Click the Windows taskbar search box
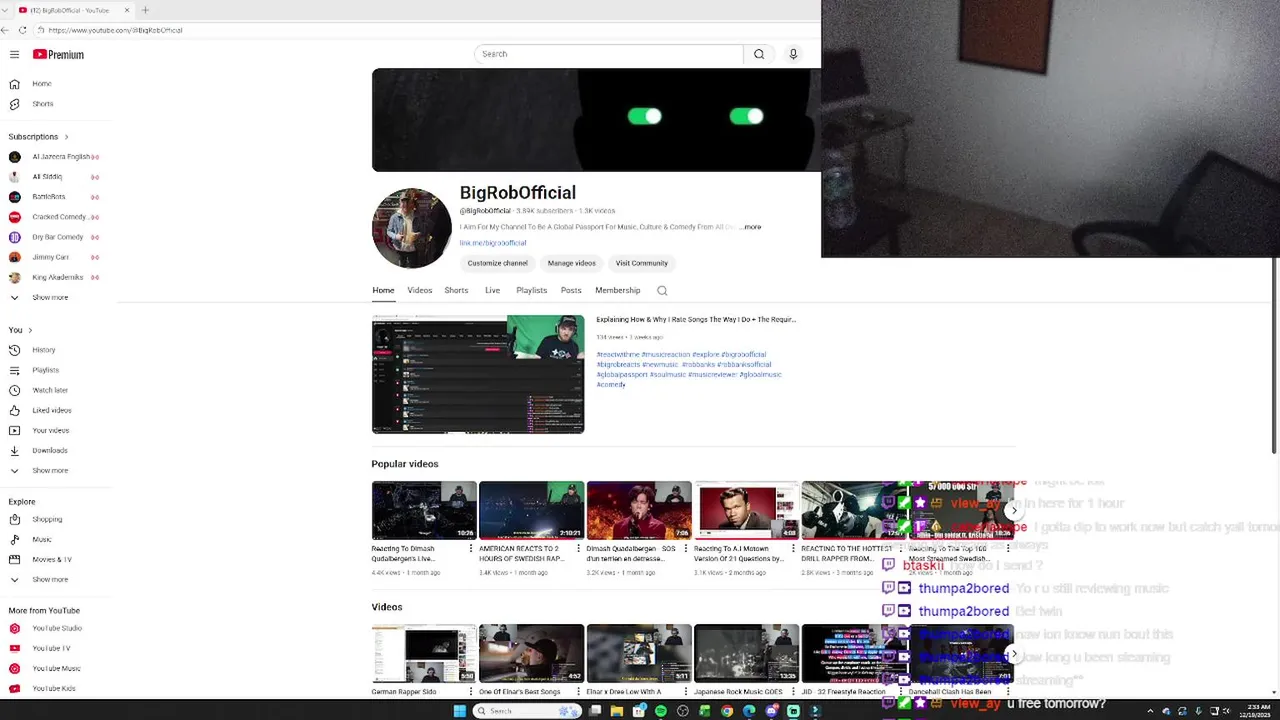The image size is (1280, 720). pos(525,711)
